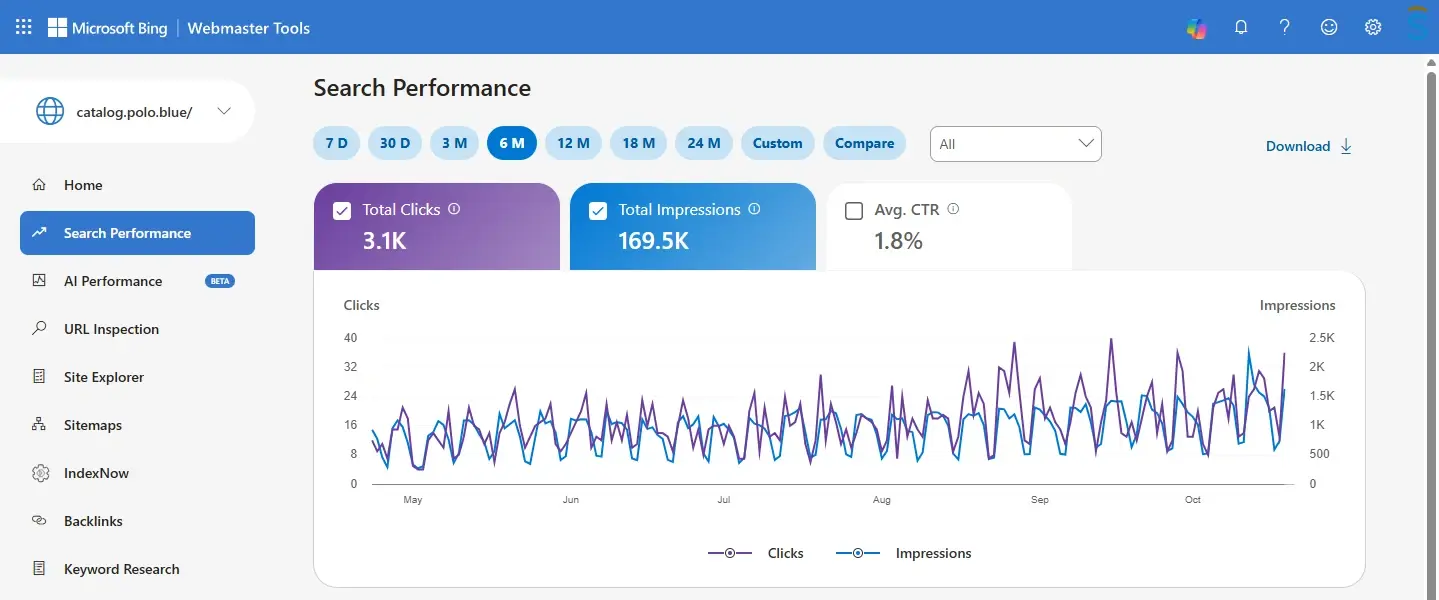This screenshot has width=1439, height=600.
Task: Uncheck the Total Impressions checkbox
Action: click(598, 210)
